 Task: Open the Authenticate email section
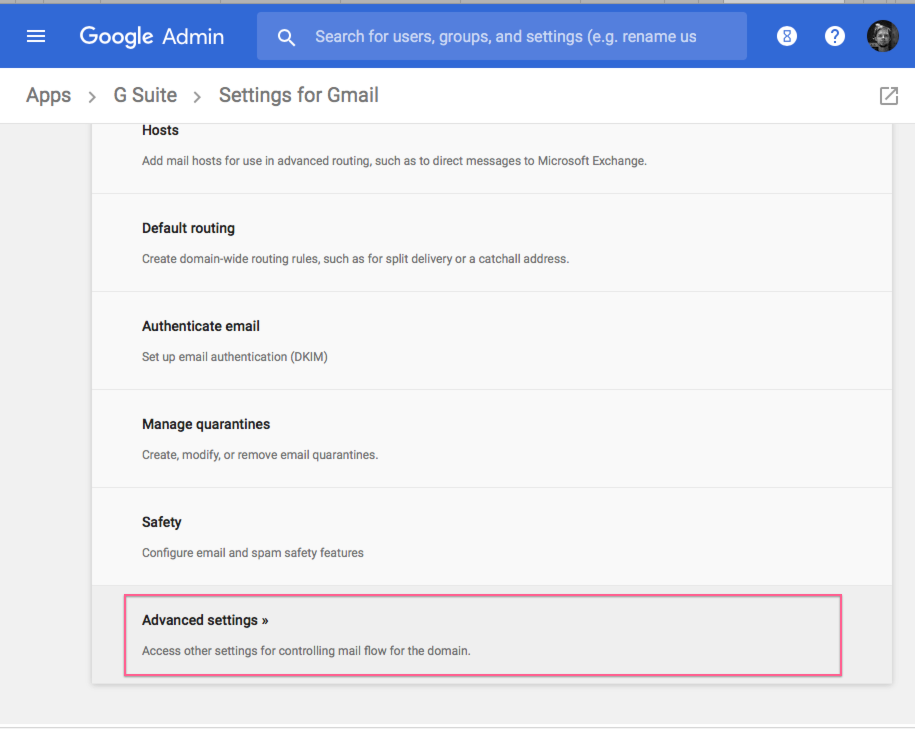(491, 341)
